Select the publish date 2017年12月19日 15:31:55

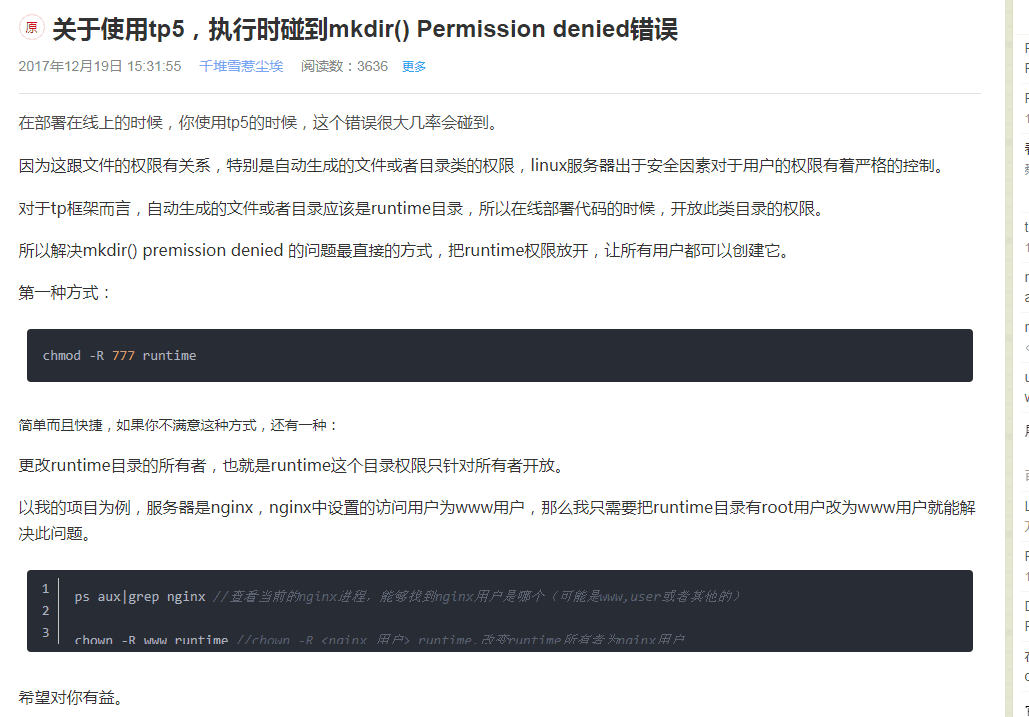[100, 66]
